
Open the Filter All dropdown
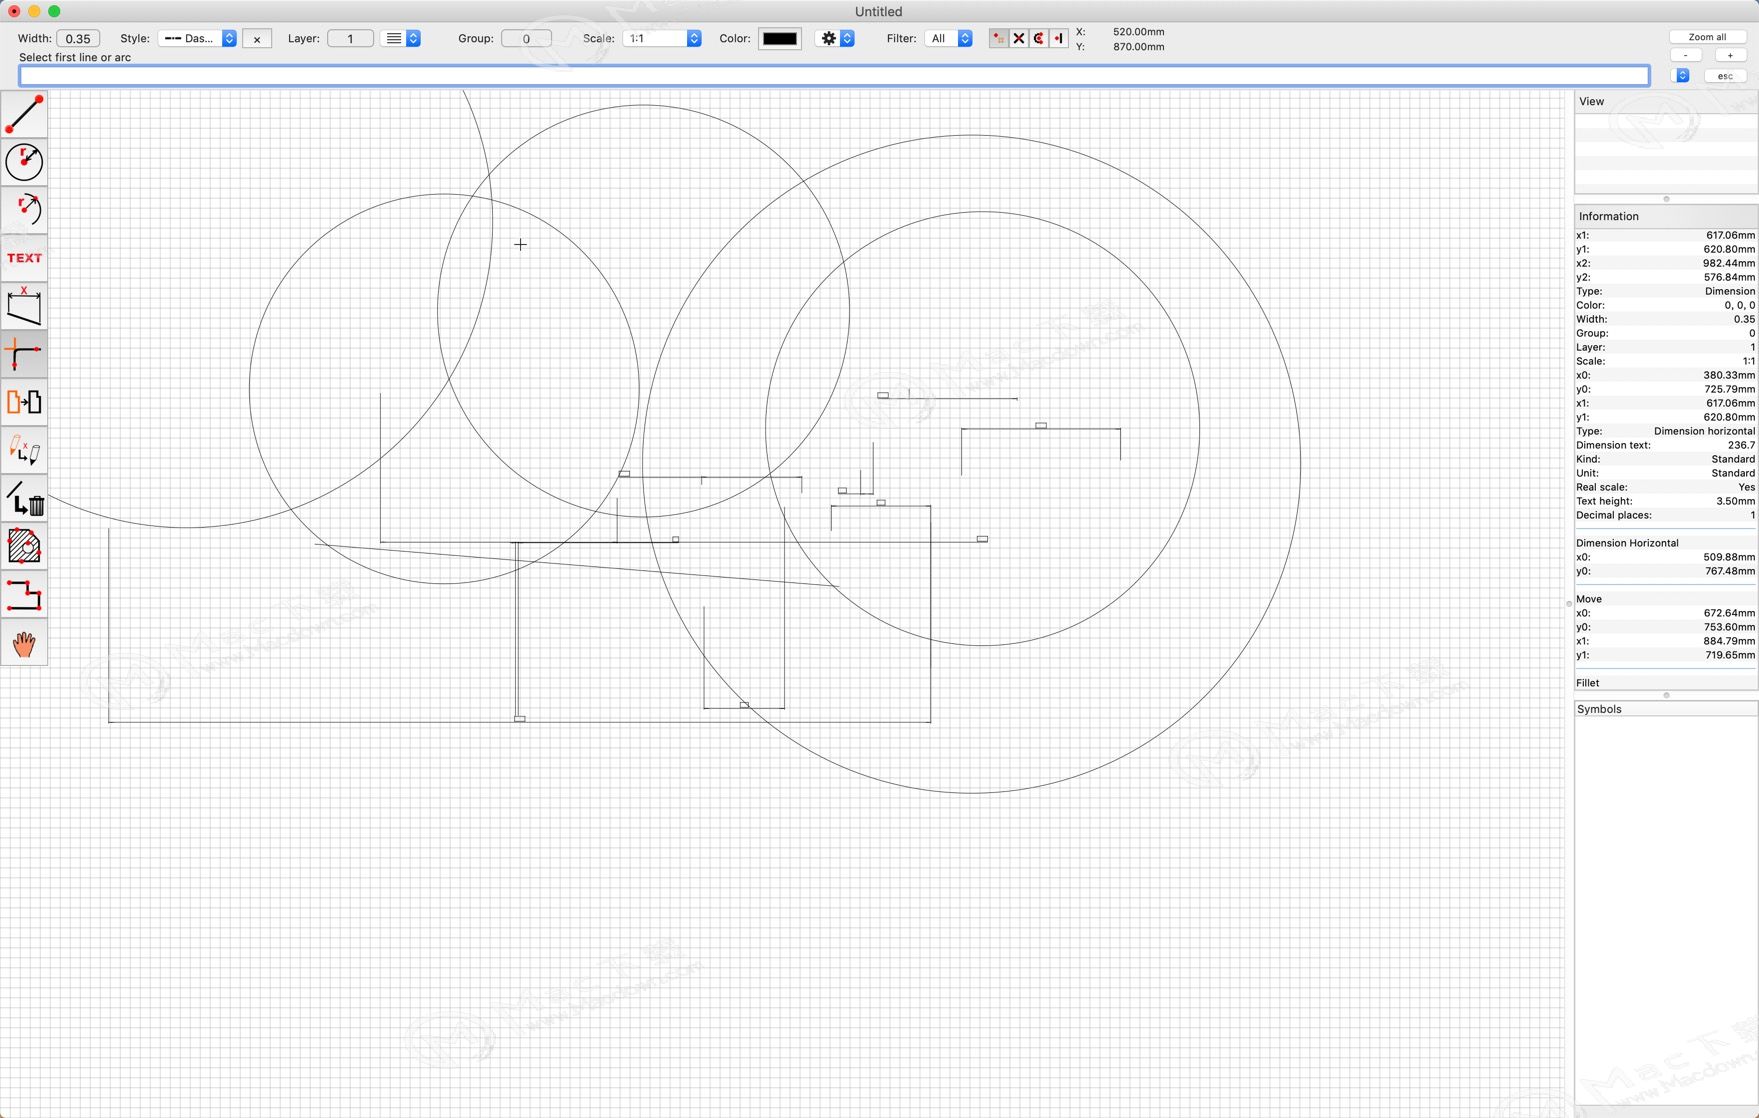(948, 38)
